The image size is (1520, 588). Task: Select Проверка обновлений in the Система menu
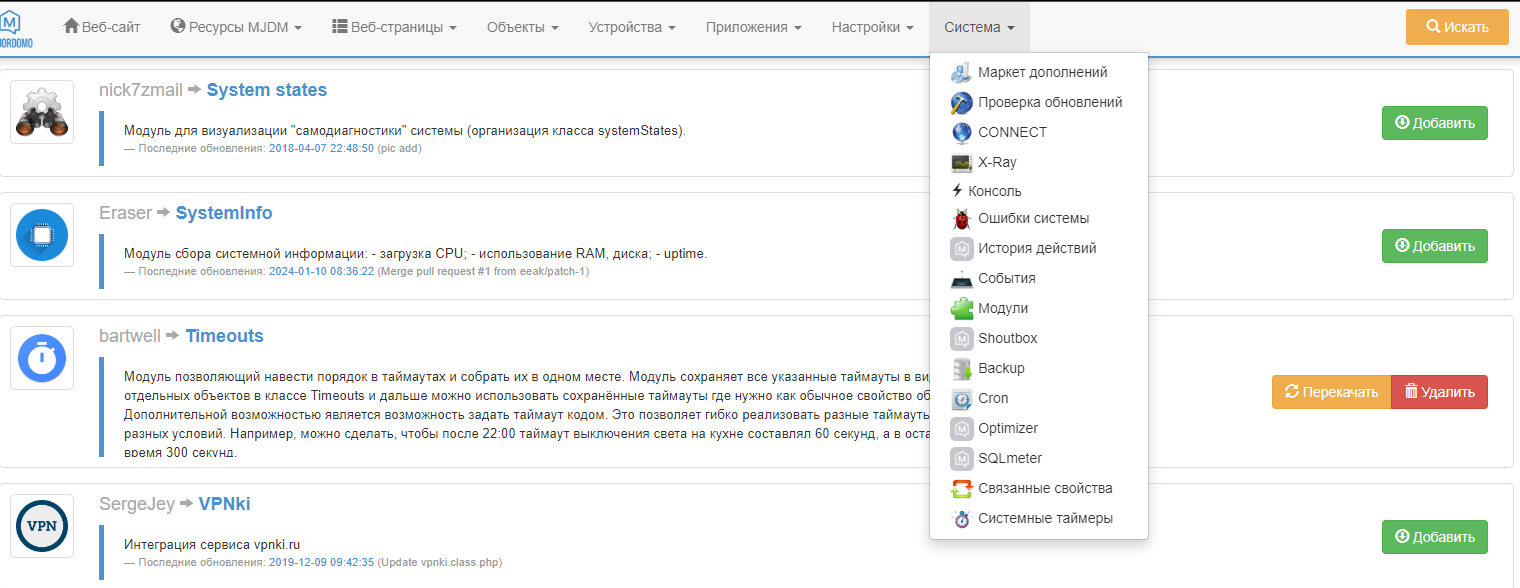click(1050, 102)
